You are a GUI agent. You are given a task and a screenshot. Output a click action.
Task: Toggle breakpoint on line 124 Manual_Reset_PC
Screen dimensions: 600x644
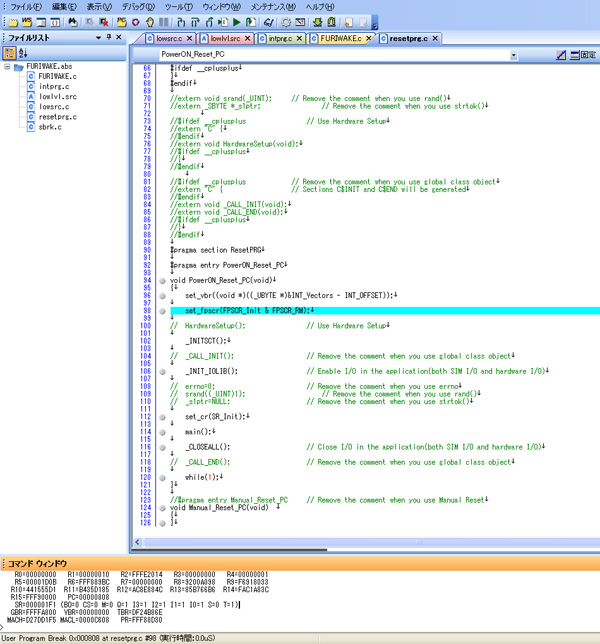click(162, 508)
